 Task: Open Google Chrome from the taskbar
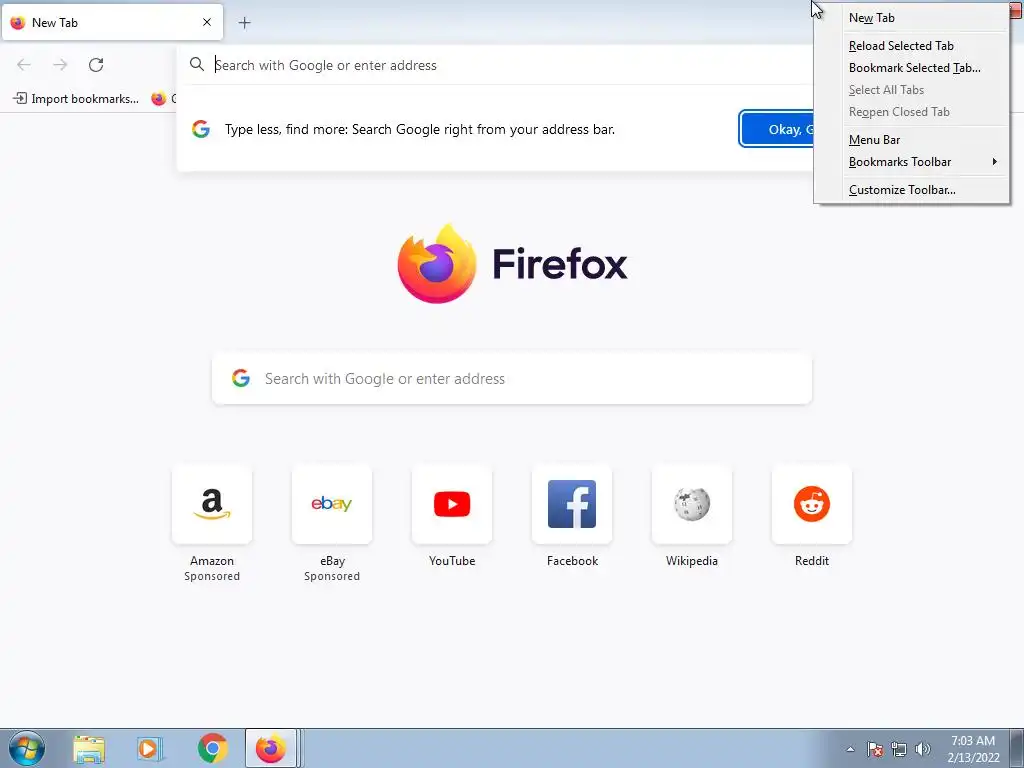212,748
